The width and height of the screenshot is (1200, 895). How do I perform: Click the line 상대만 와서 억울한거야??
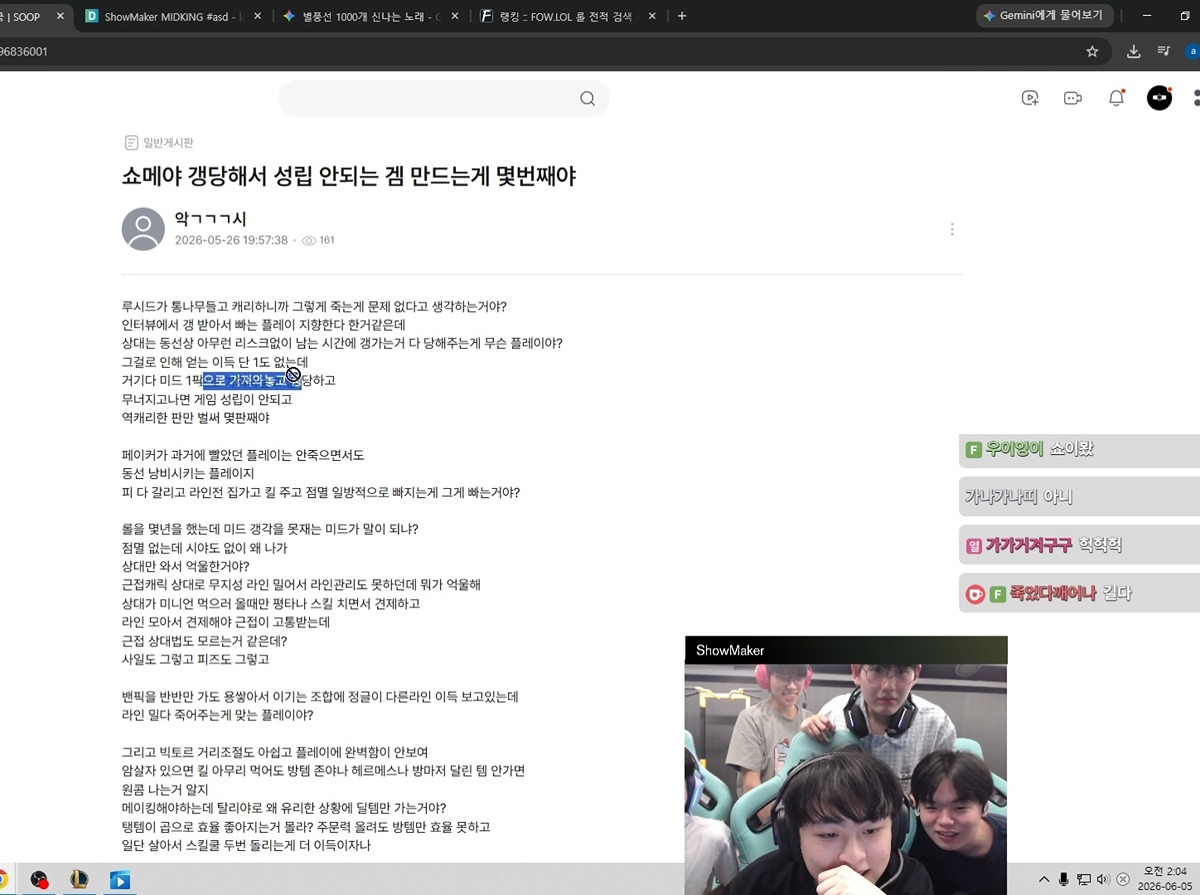point(186,566)
